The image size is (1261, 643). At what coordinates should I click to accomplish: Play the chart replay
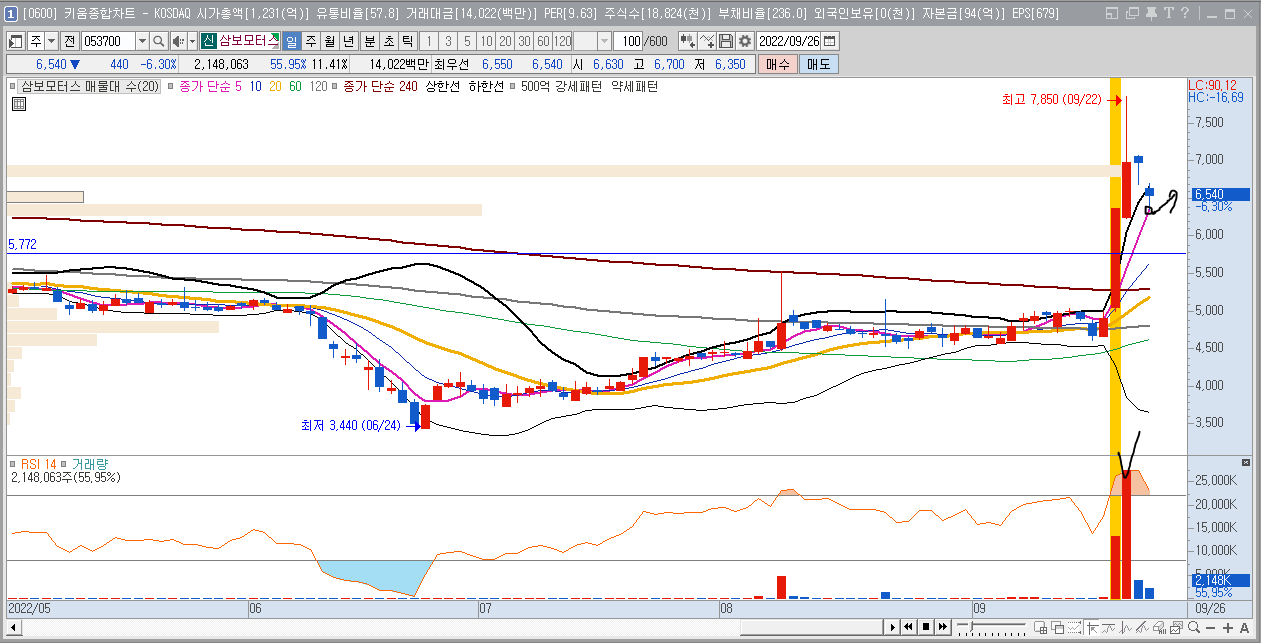coord(893,628)
